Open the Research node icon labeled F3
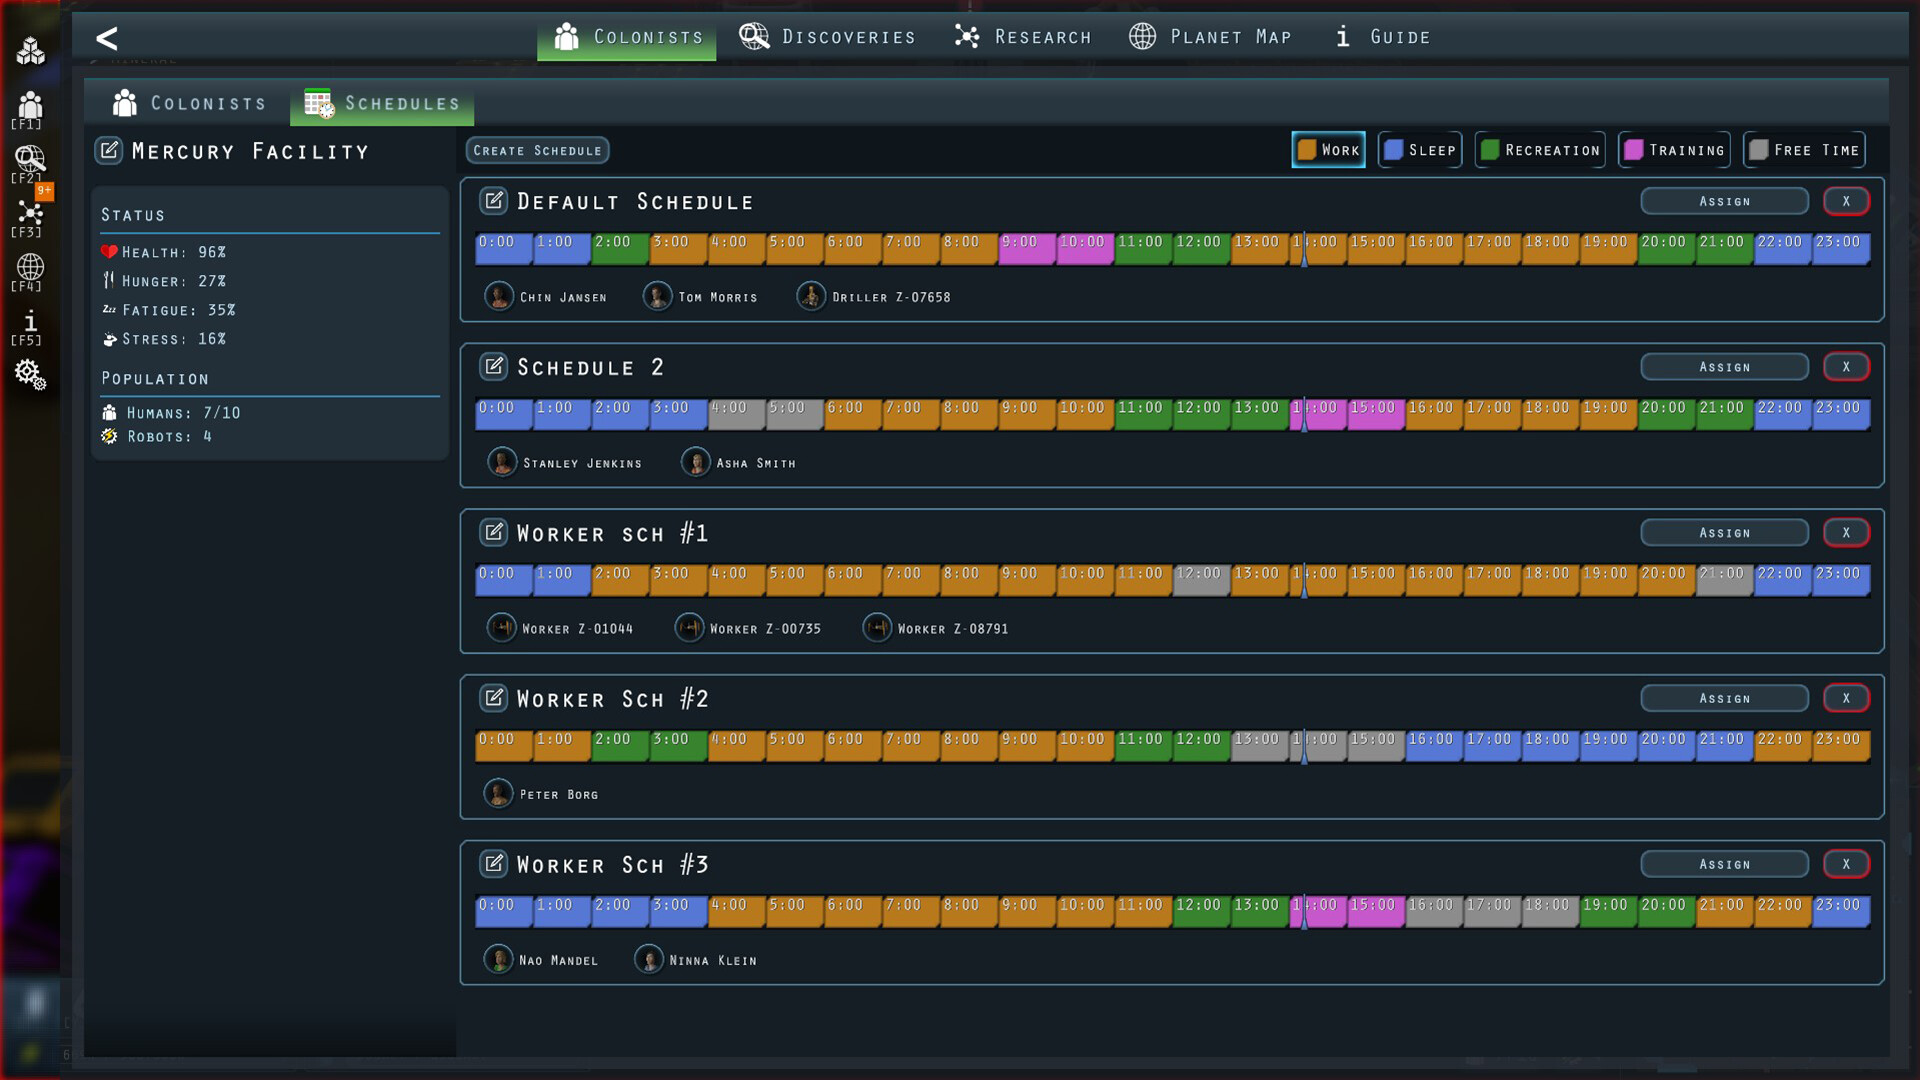The height and width of the screenshot is (1080, 1920). coord(29,215)
